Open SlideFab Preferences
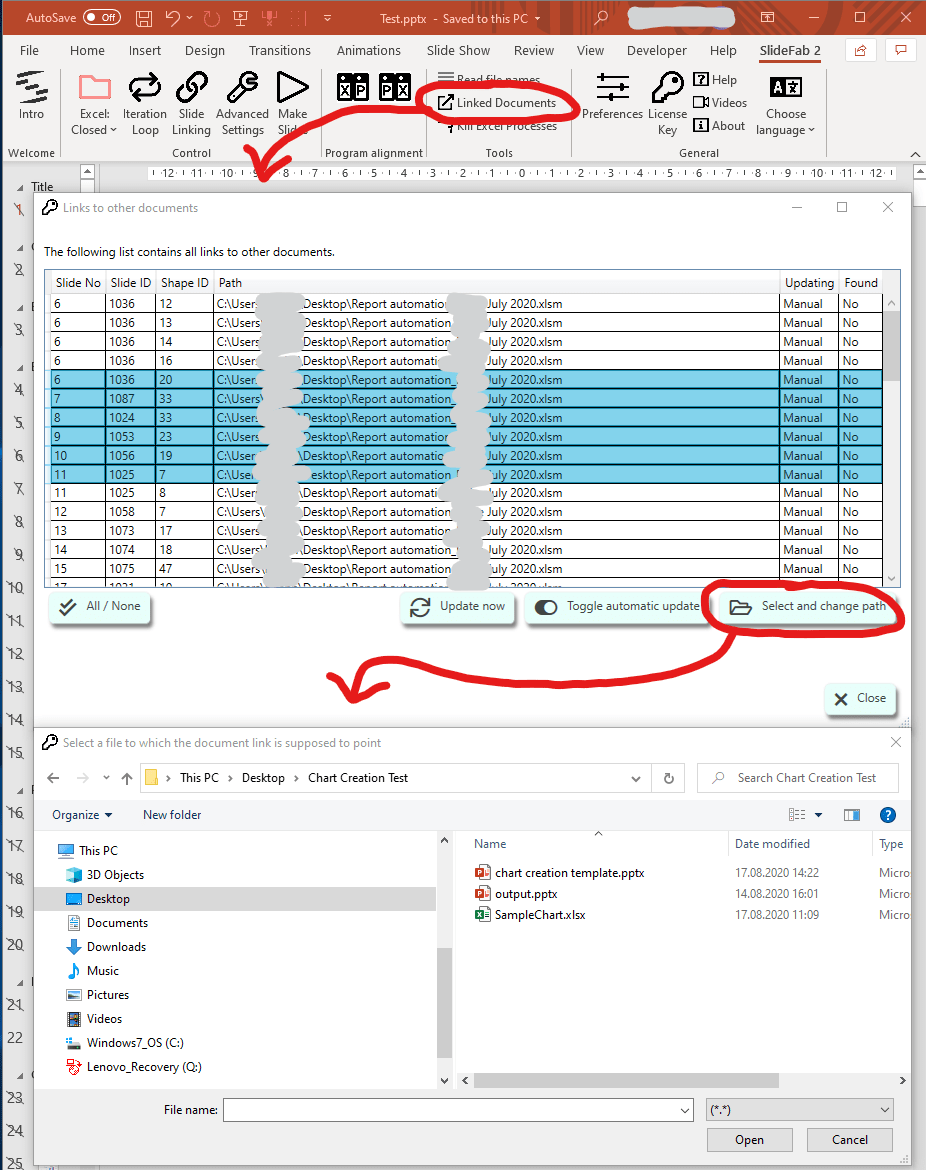The width and height of the screenshot is (926, 1170). tap(612, 100)
